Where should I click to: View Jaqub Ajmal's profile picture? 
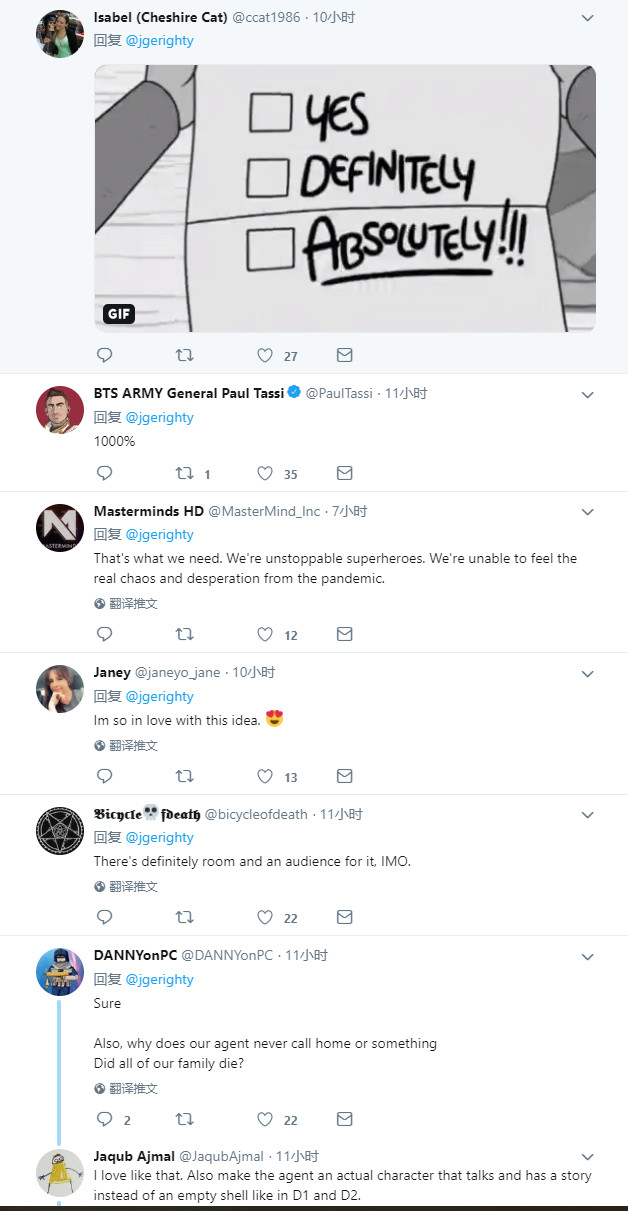(60, 1173)
